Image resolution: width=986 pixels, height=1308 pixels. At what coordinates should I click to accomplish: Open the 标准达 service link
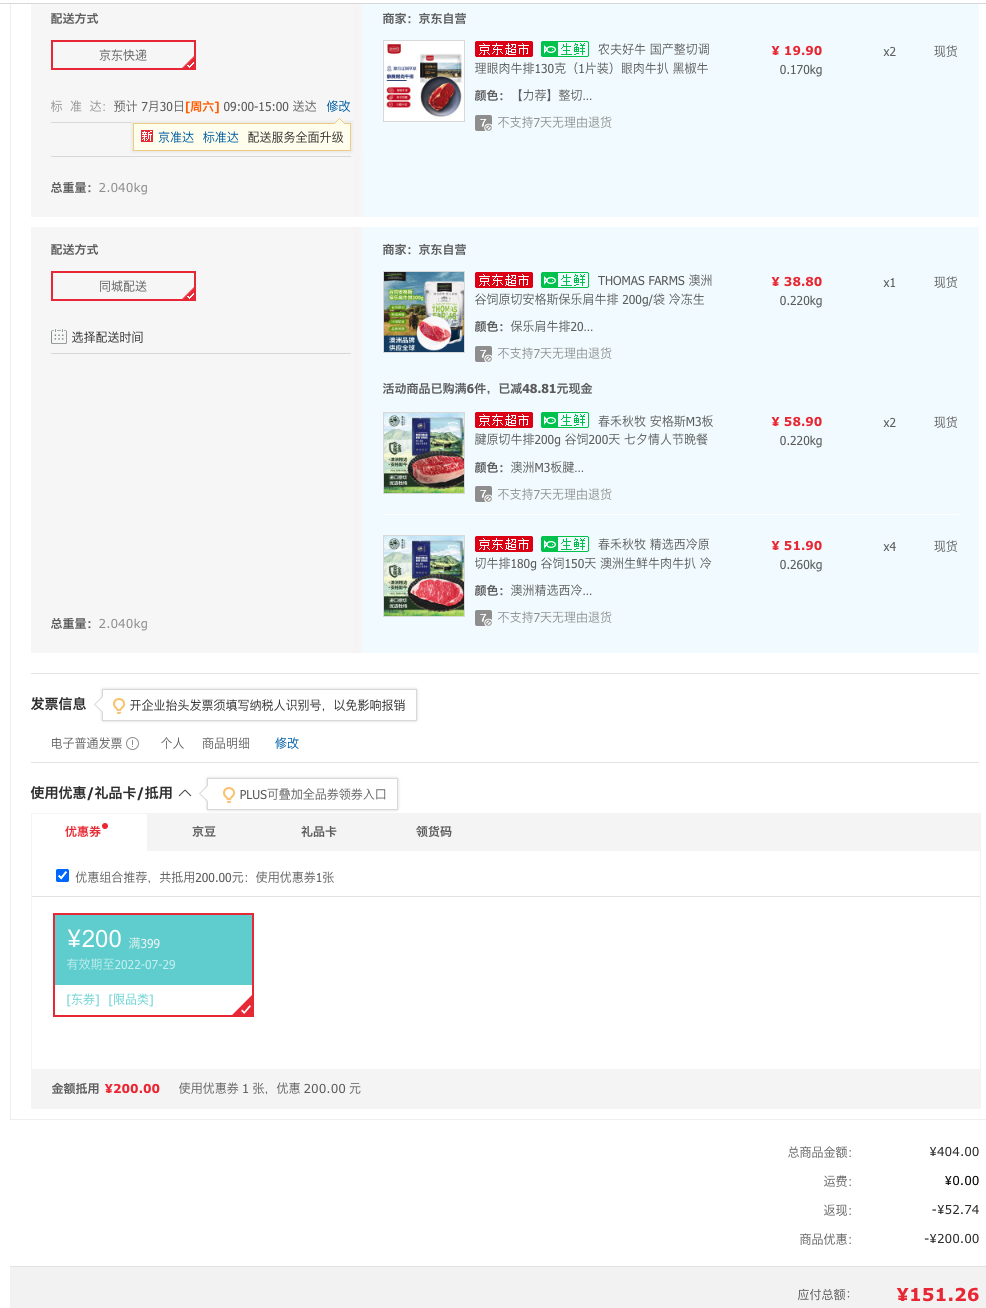click(221, 137)
